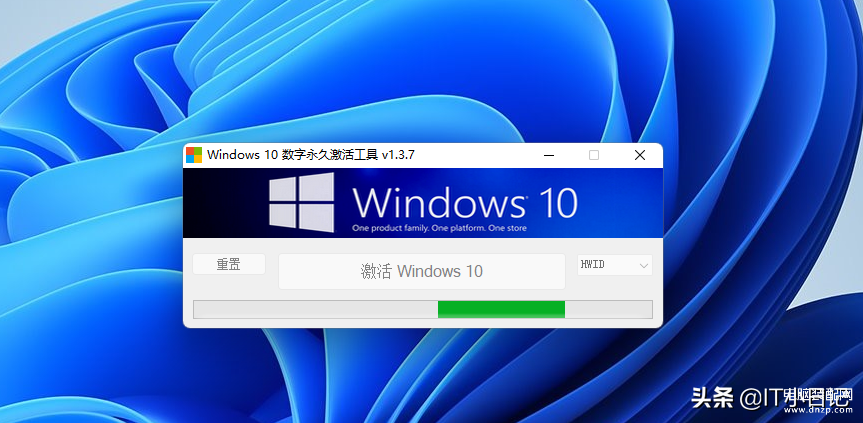This screenshot has width=863, height=423.
Task: Click the 重置 reset button
Action: click(229, 264)
